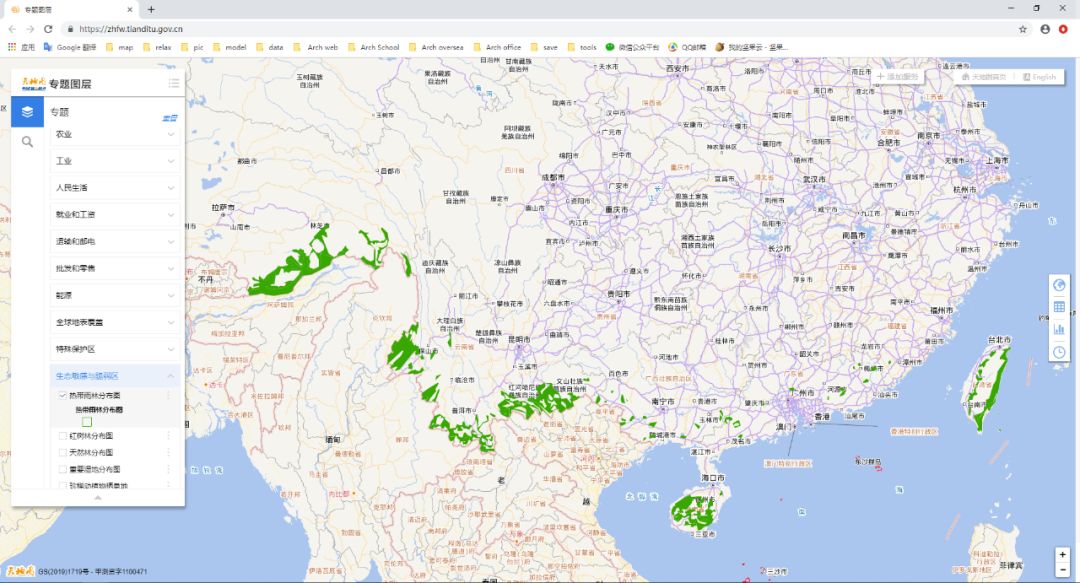The height and width of the screenshot is (583, 1080).
Task: Open a new browser tab with the plus
Action: [151, 10]
